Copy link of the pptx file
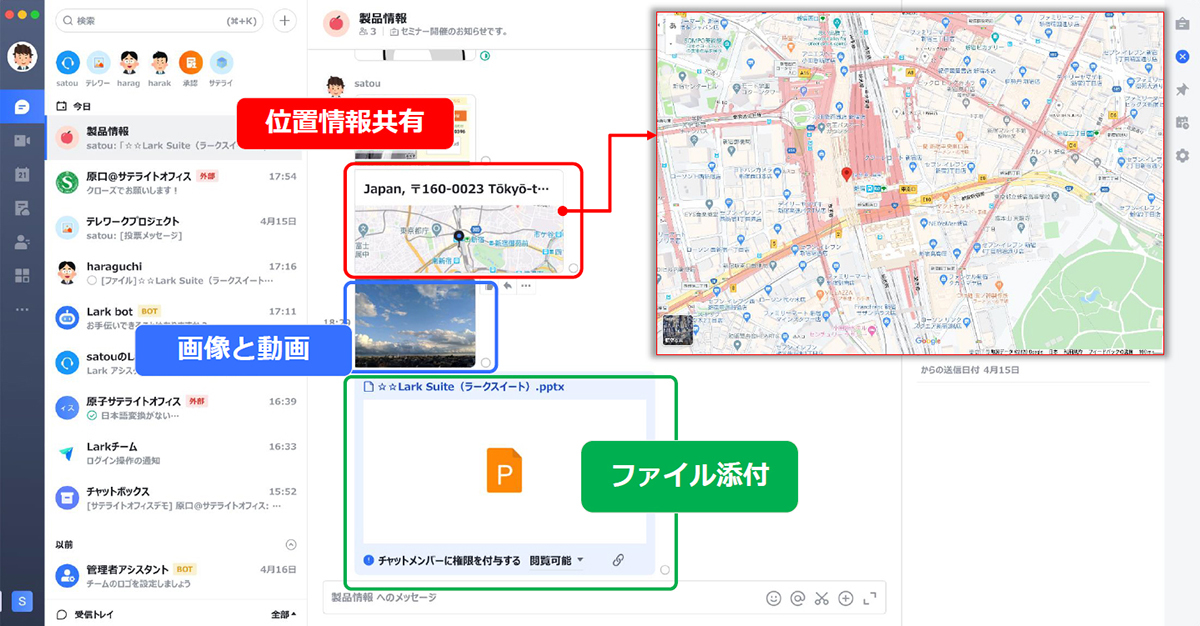The width and height of the screenshot is (1200, 626). (x=618, y=560)
